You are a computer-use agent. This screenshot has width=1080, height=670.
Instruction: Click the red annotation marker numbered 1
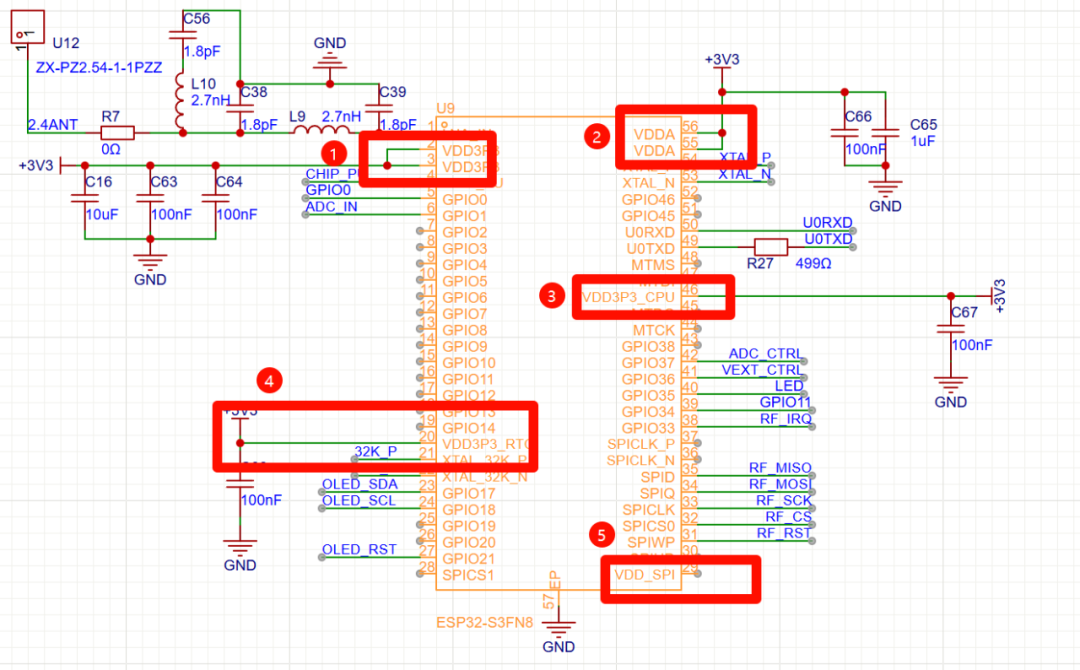point(333,153)
